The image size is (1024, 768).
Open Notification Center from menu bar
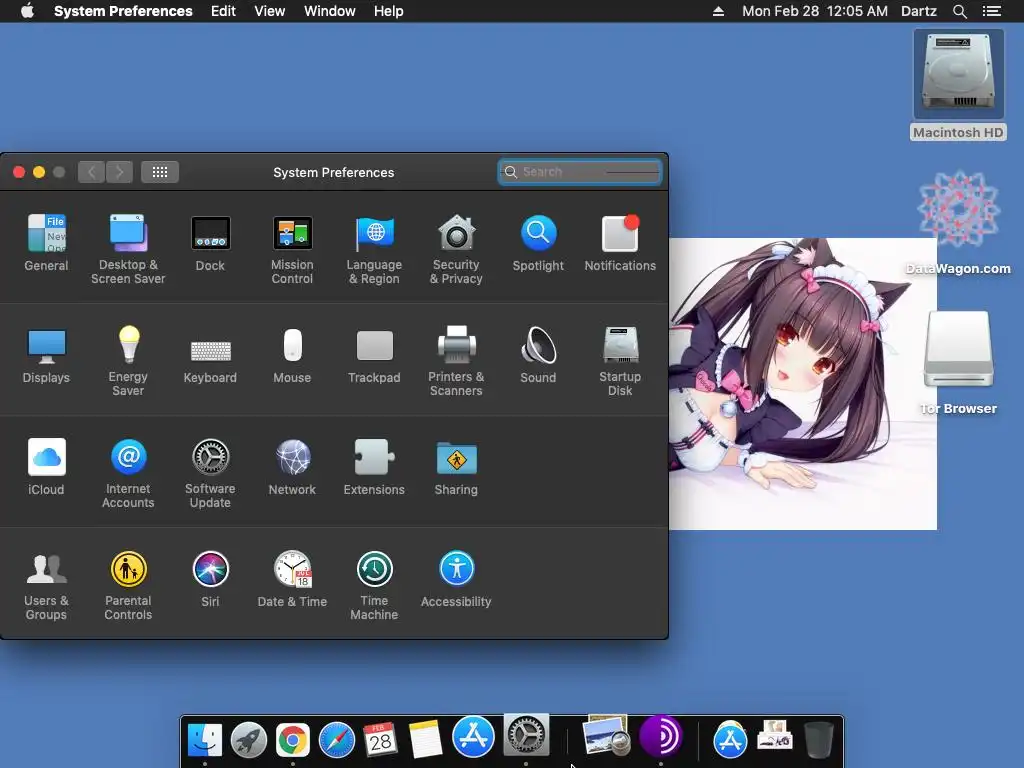992,11
